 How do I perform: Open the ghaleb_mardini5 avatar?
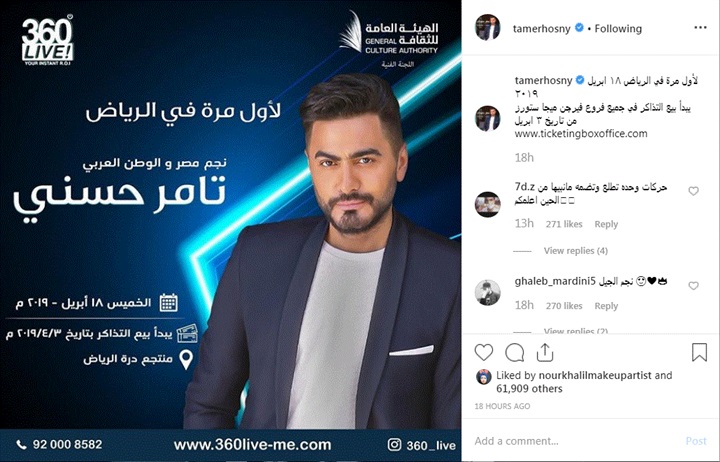tap(487, 292)
